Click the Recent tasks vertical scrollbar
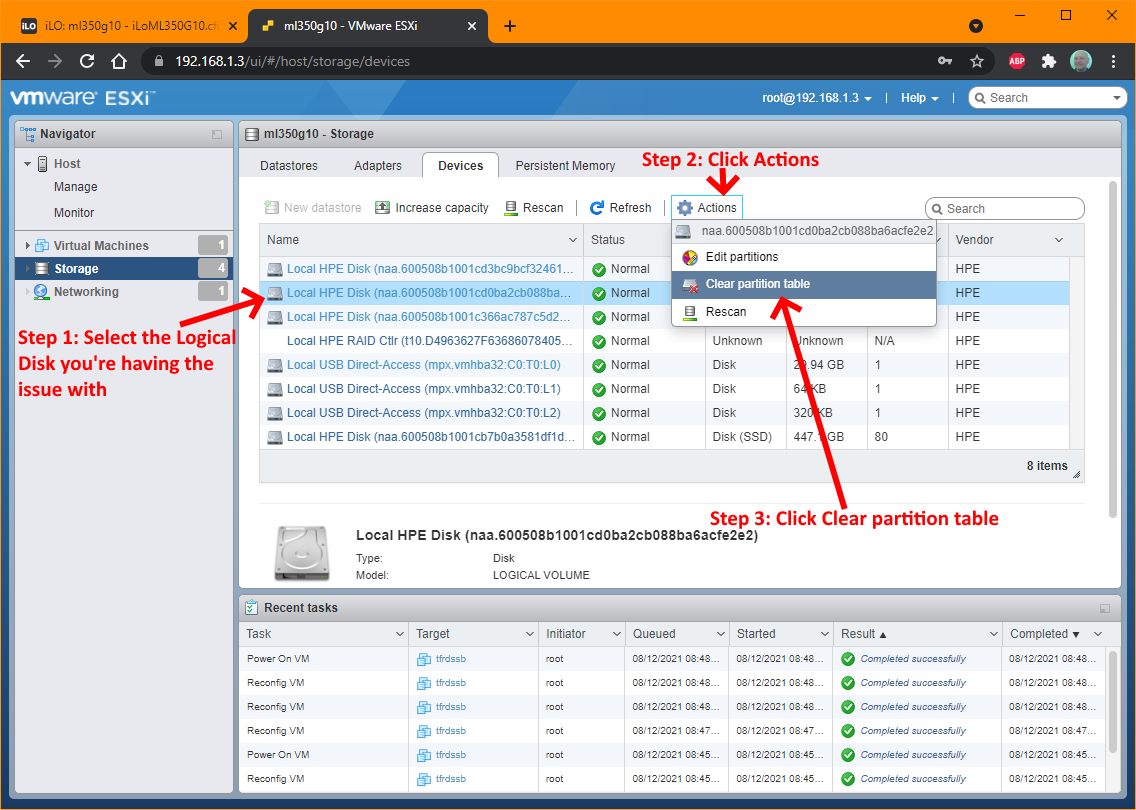This screenshot has width=1136, height=810. 1114,703
